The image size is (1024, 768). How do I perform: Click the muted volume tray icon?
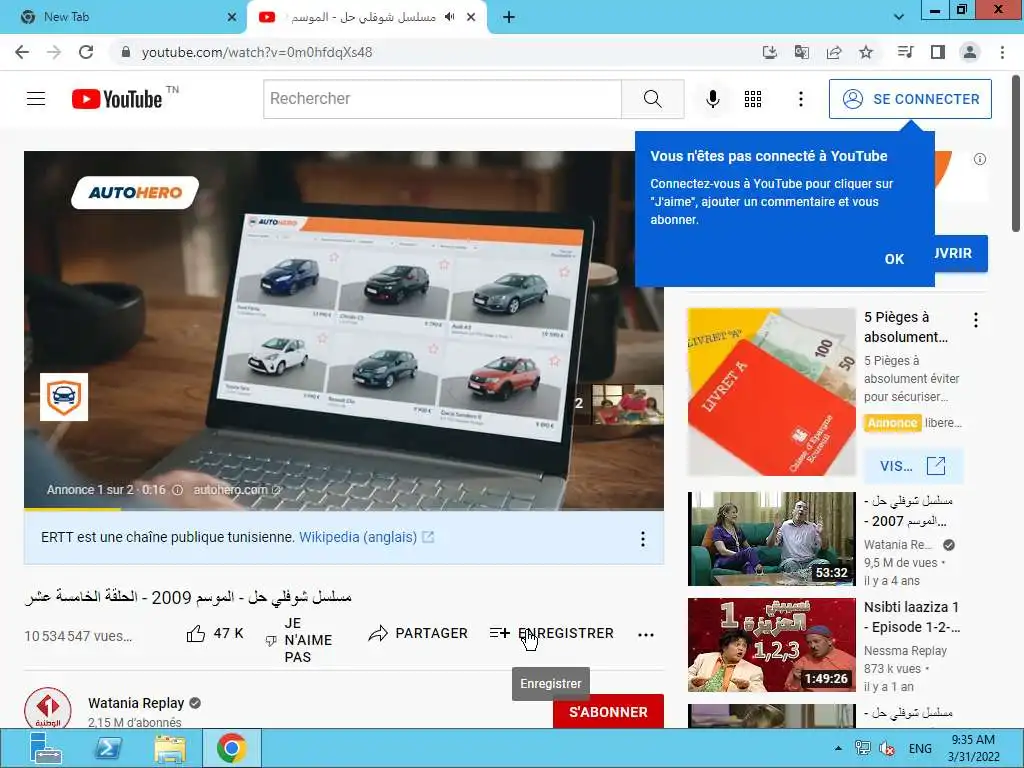886,748
